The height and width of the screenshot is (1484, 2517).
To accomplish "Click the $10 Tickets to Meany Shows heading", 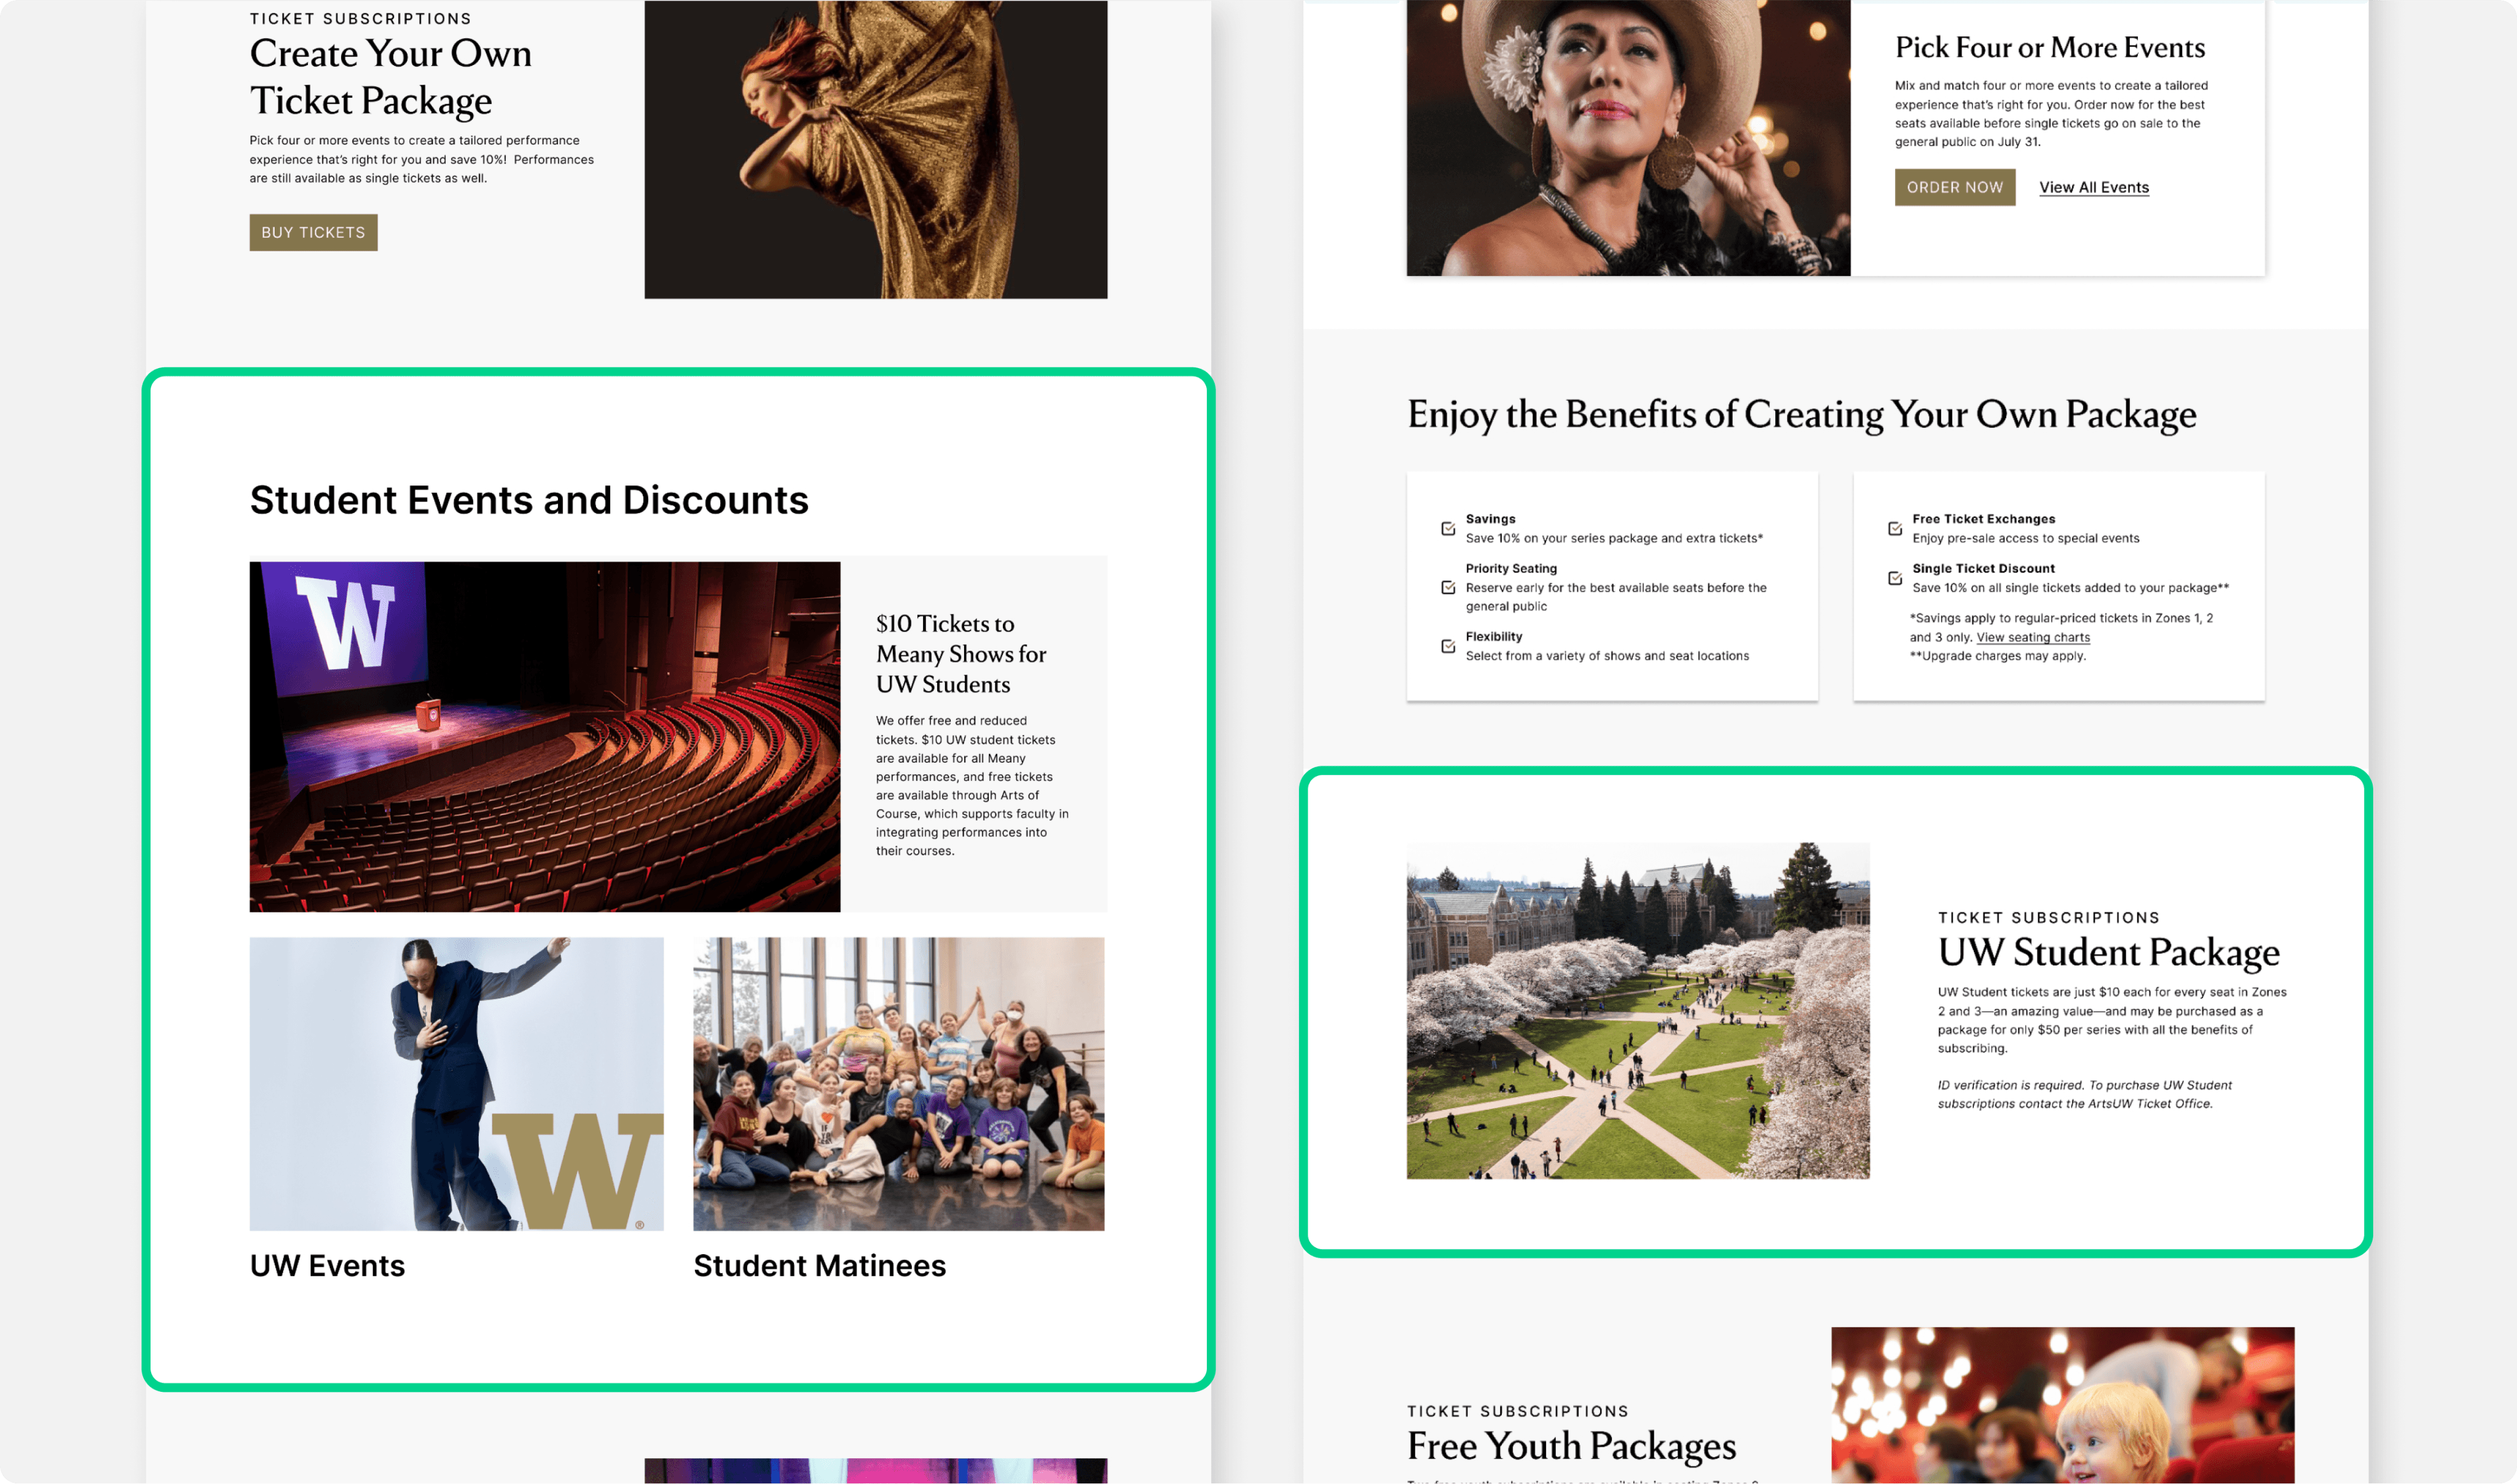I will (x=960, y=654).
